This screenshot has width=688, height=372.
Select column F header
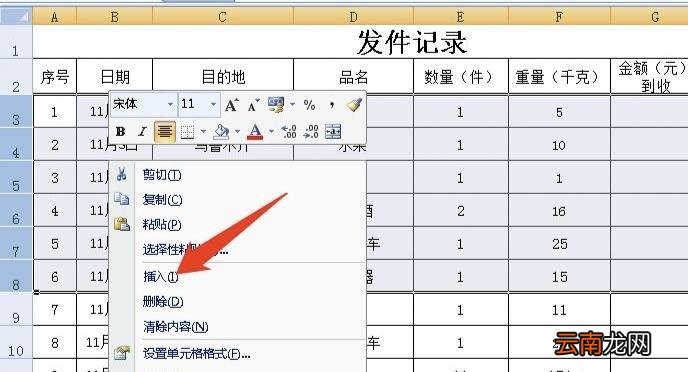coord(559,17)
